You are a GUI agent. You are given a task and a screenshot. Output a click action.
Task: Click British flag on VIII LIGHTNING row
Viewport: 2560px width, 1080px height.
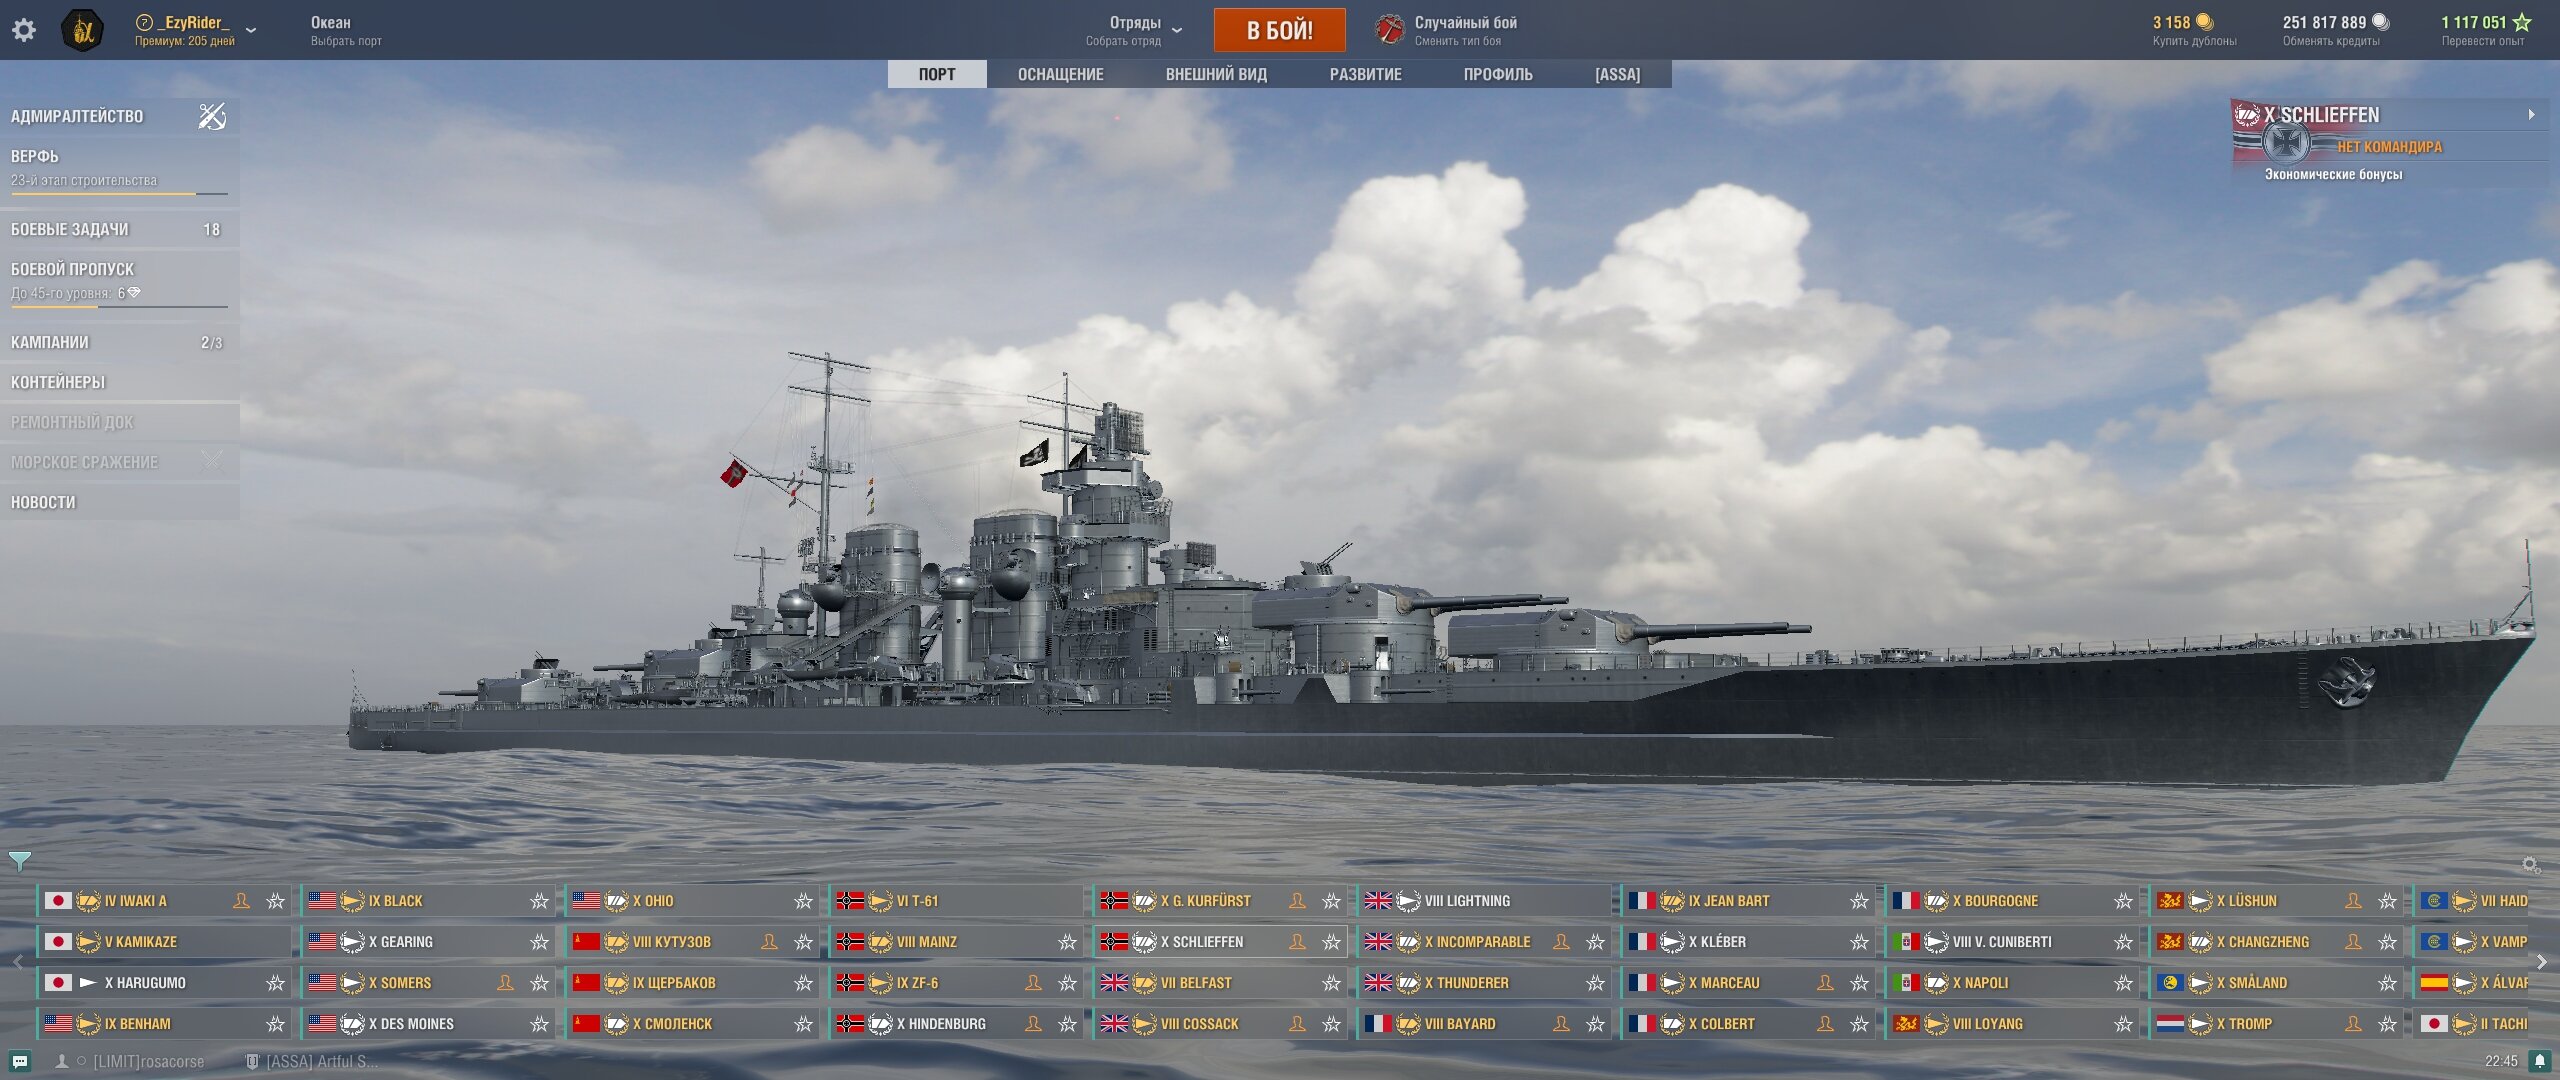(x=1378, y=901)
